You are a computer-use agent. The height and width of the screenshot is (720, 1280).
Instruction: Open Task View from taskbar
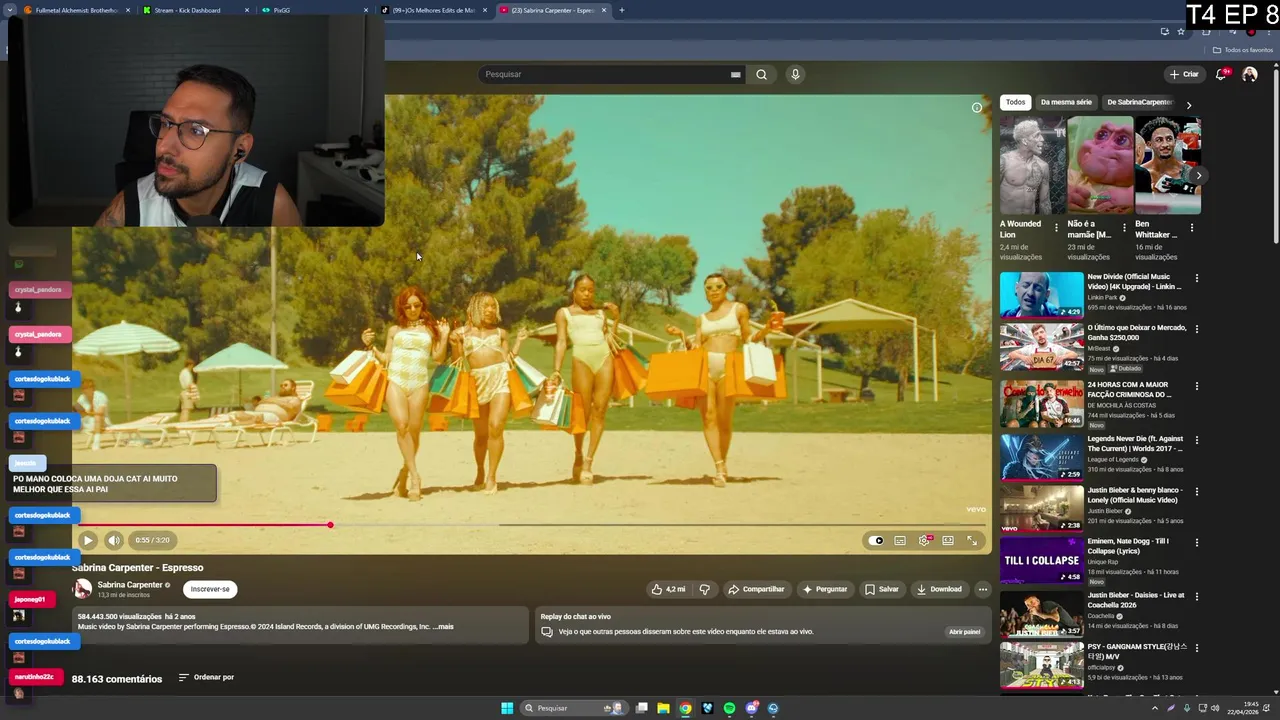[x=641, y=708]
